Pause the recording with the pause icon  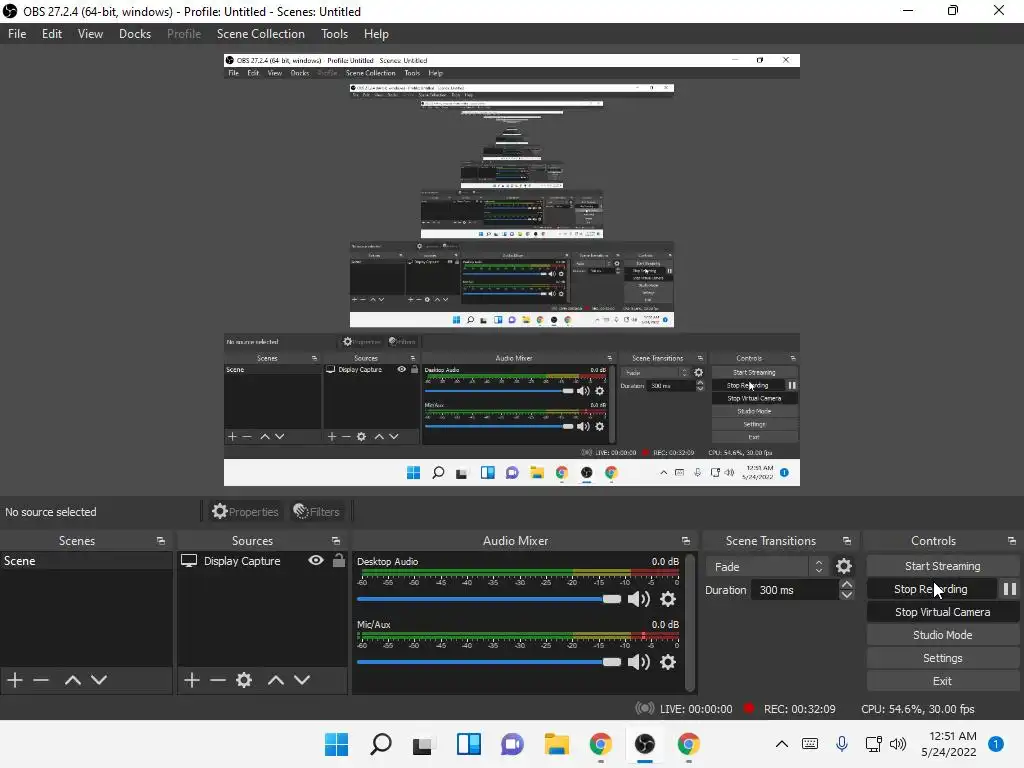click(1010, 589)
